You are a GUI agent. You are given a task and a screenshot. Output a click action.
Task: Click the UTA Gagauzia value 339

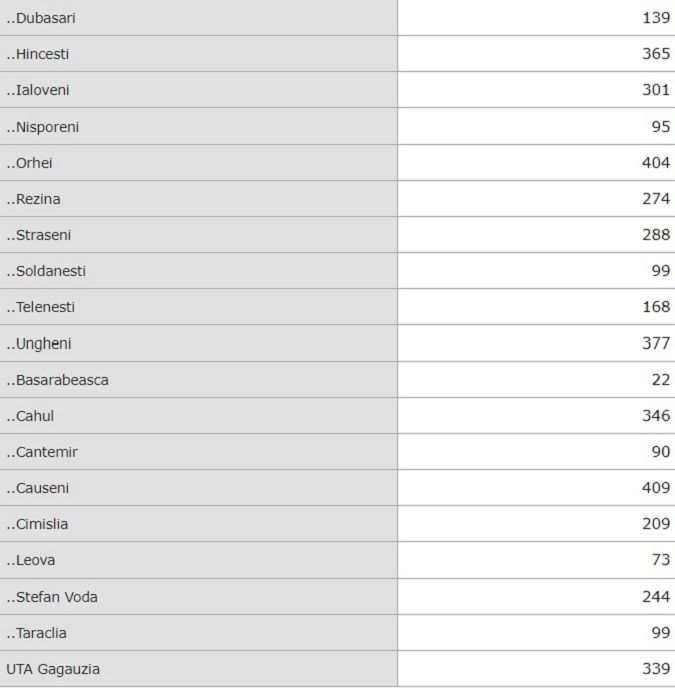point(656,669)
